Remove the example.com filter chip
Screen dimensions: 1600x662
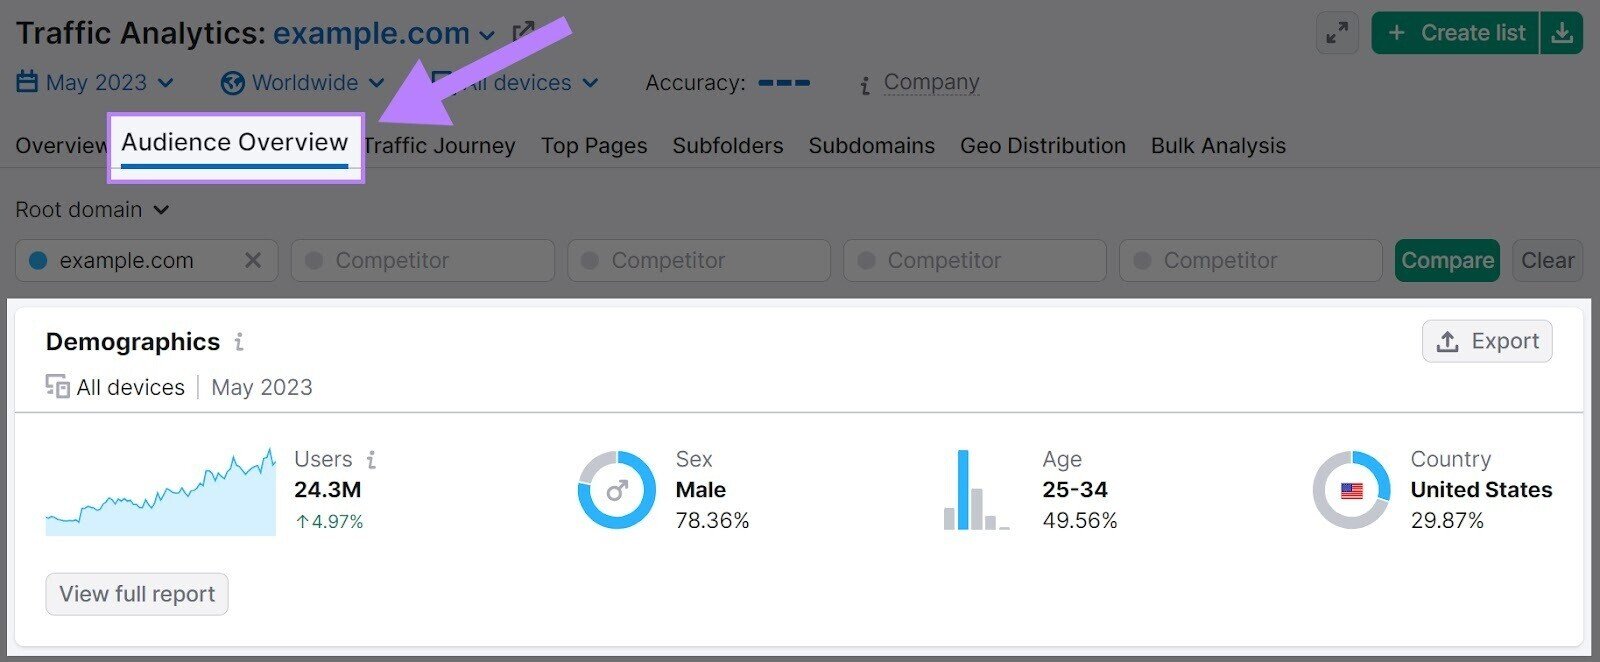[x=254, y=260]
